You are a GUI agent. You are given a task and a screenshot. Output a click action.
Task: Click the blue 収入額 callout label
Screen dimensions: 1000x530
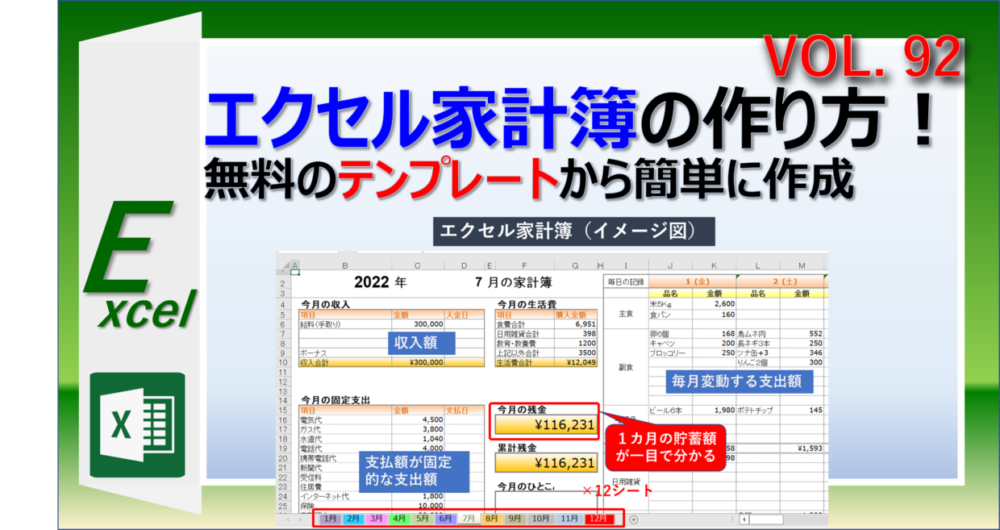[420, 342]
